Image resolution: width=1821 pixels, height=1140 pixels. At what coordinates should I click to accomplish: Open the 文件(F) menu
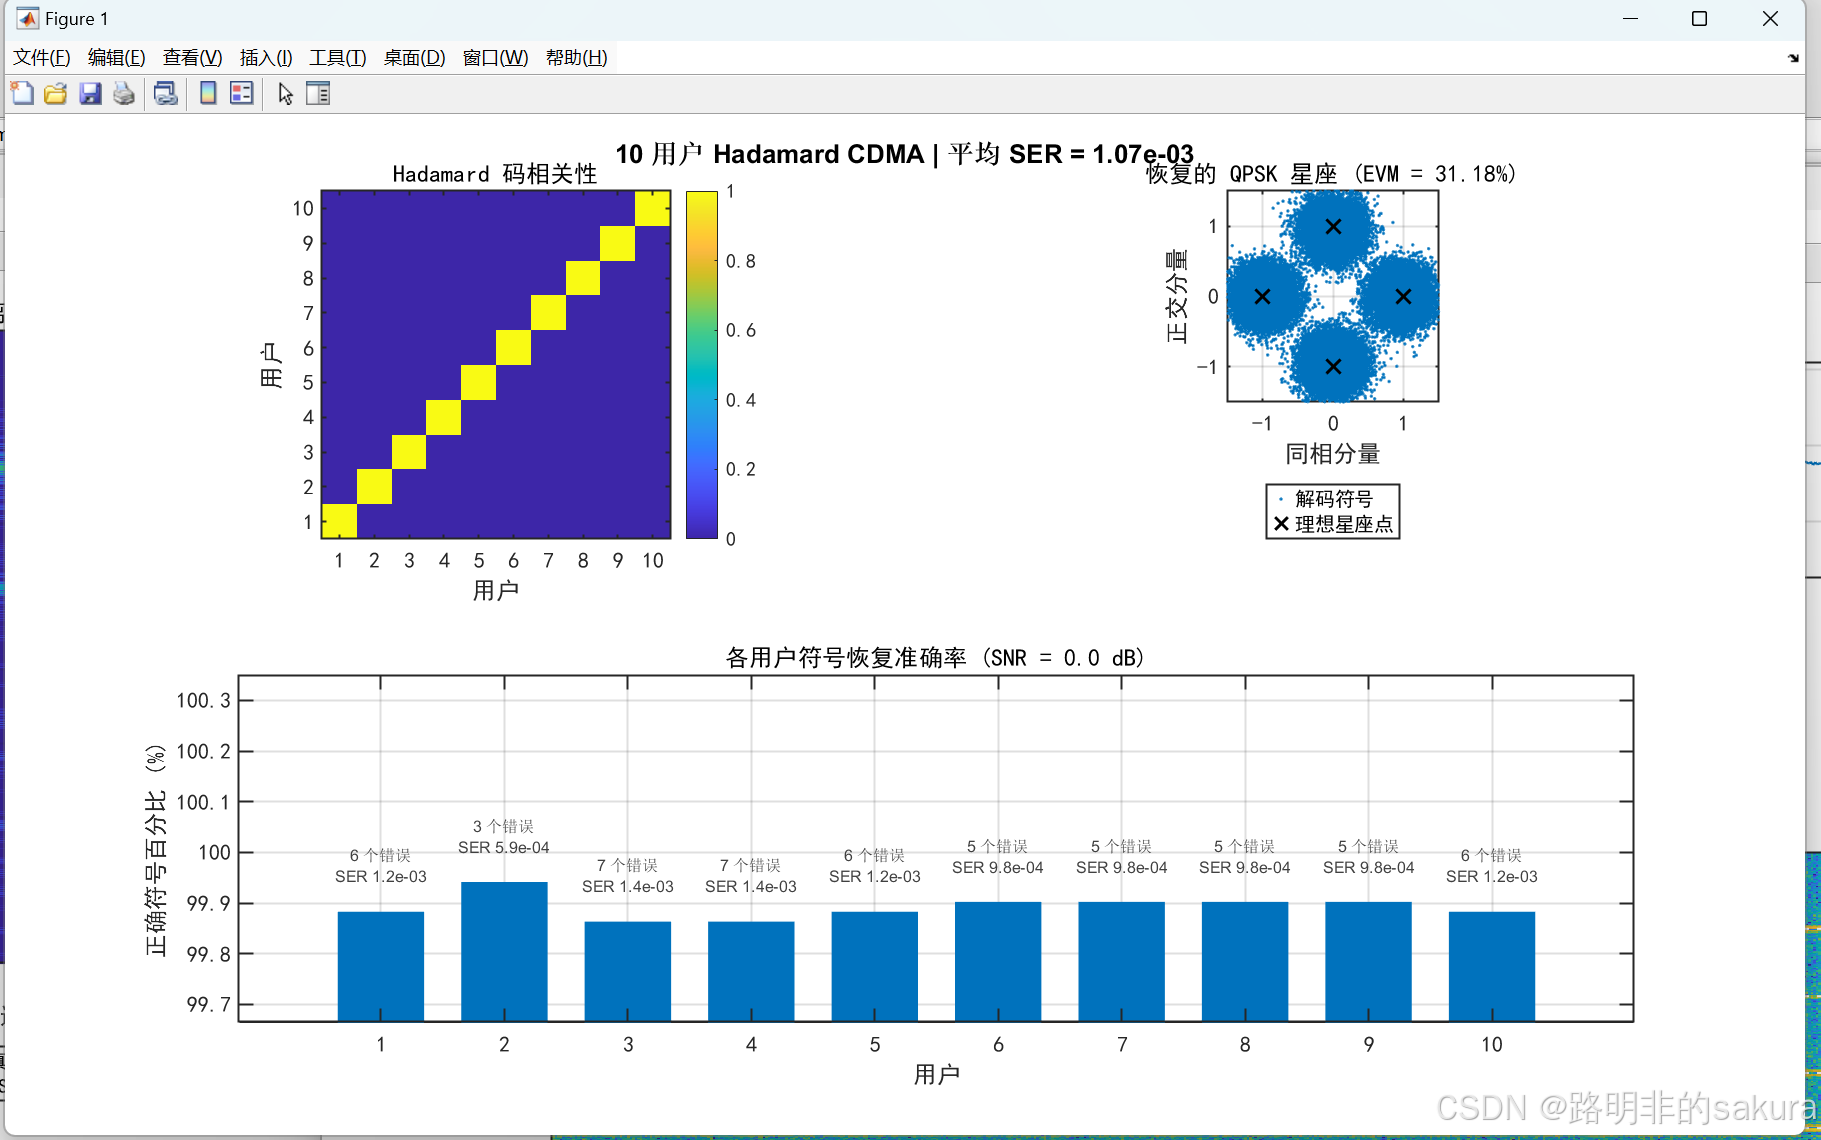[x=42, y=58]
